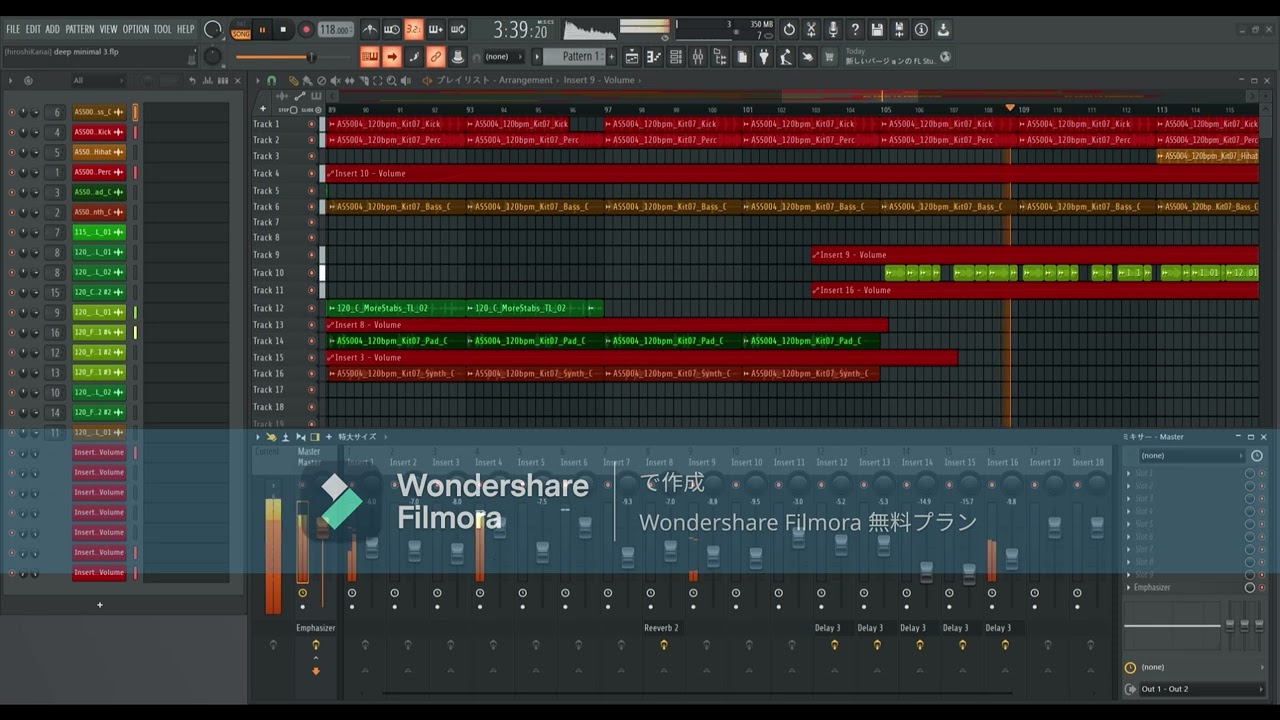Viewport: 1280px width, 720px height.
Task: Open the PATTERN menu
Action: [x=80, y=29]
